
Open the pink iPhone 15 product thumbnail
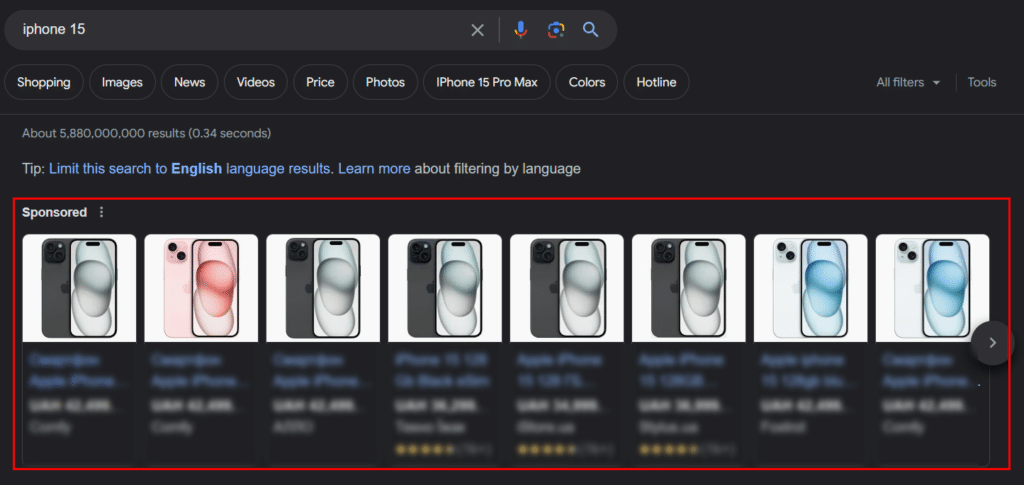[x=201, y=288]
